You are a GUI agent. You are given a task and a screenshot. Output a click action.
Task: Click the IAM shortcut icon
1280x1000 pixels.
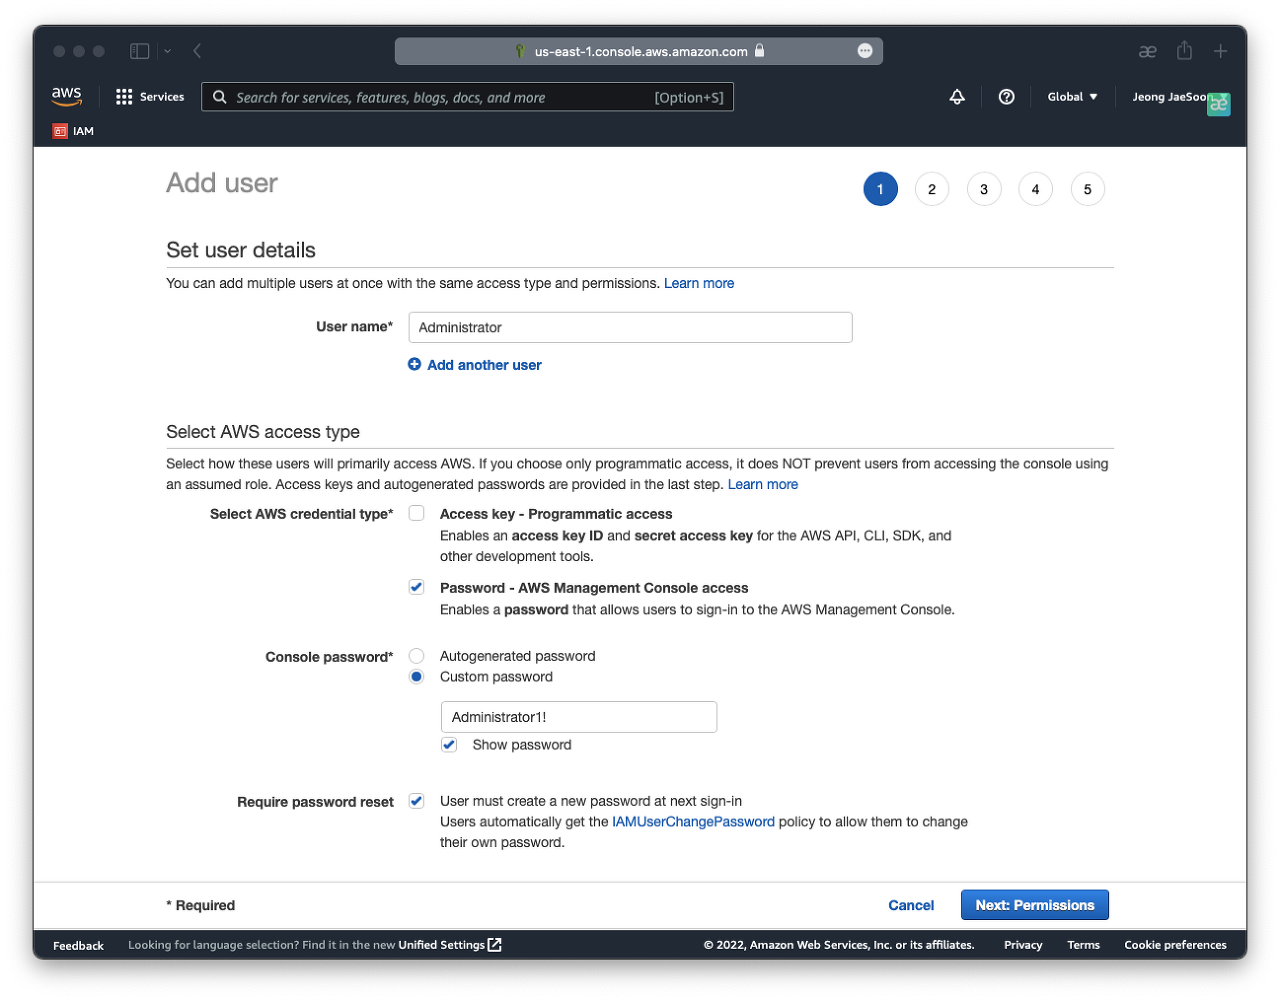(60, 131)
